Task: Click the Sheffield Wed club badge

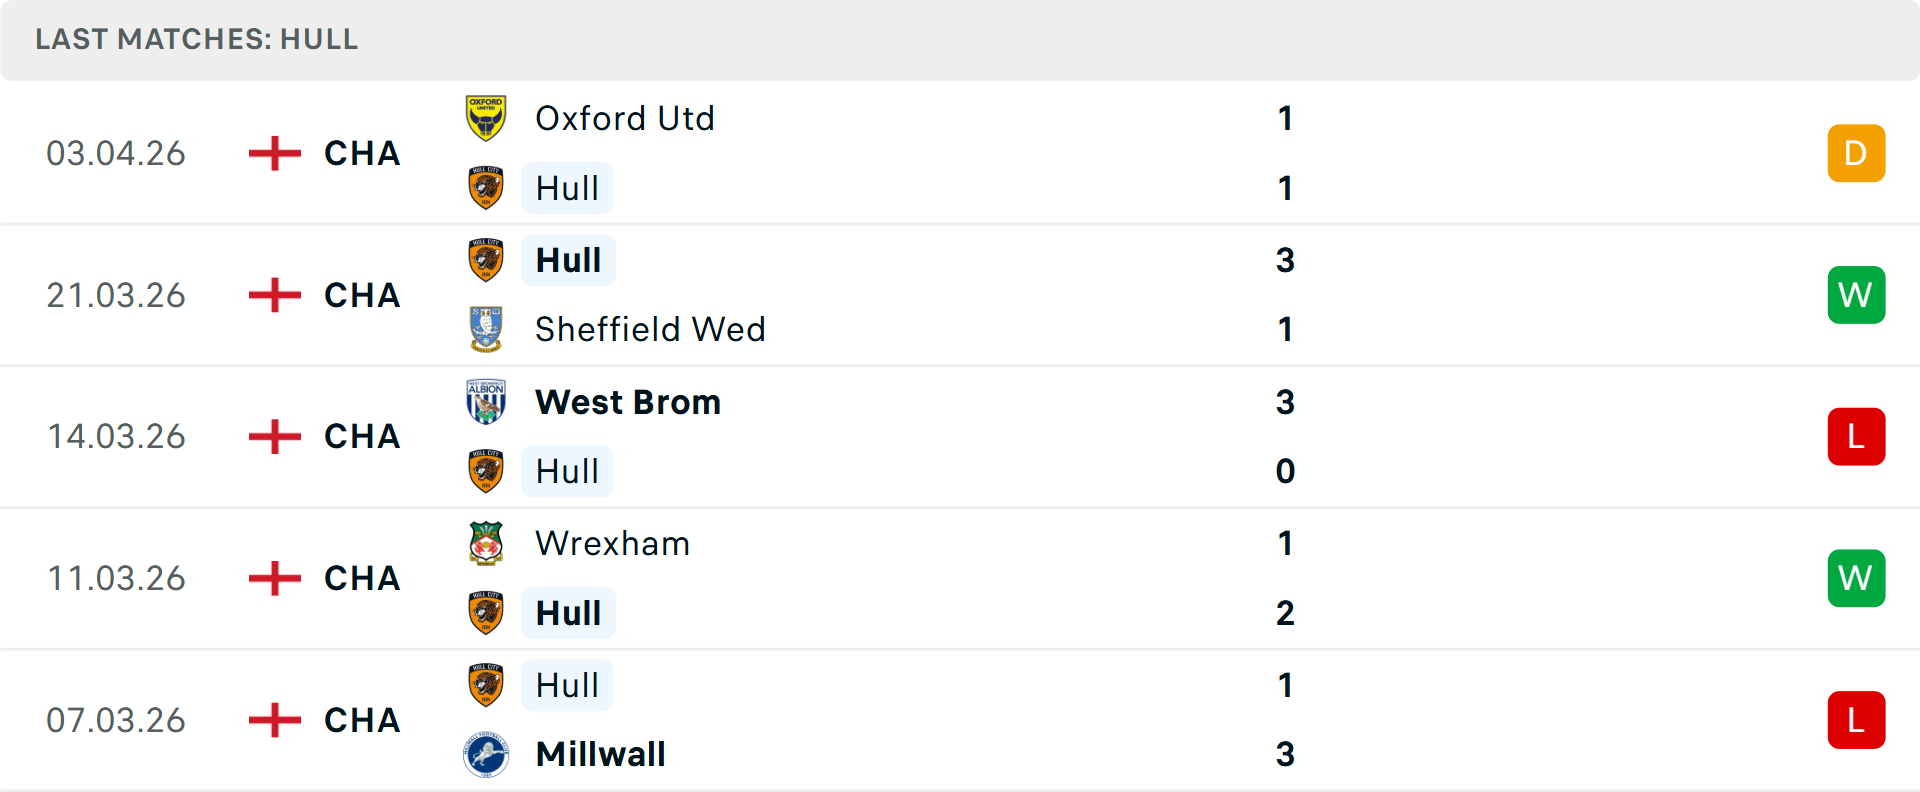Action: [485, 329]
